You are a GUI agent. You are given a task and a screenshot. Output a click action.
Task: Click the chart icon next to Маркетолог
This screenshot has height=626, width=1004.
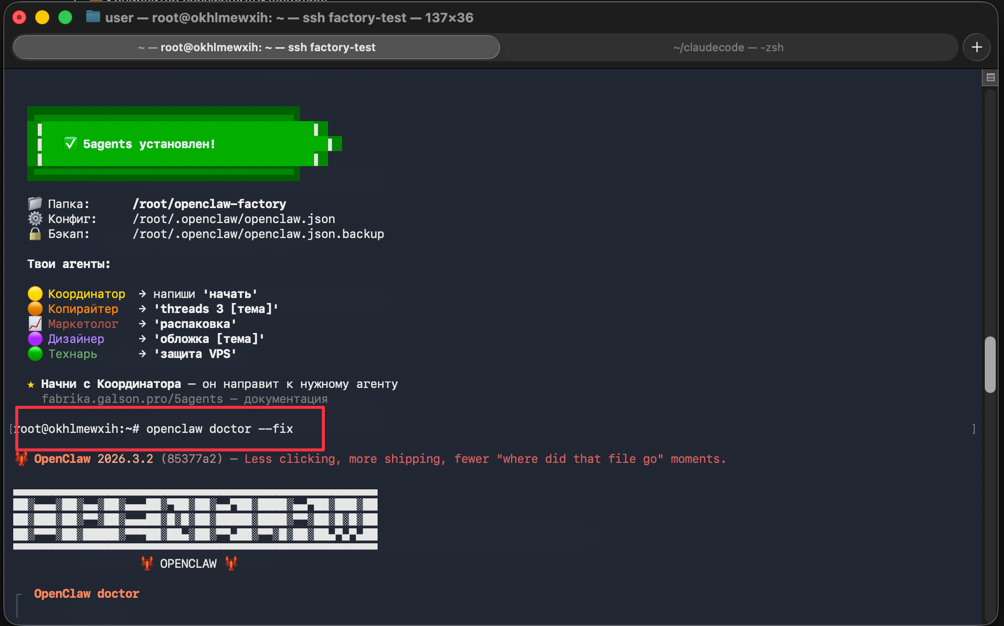[x=35, y=324]
